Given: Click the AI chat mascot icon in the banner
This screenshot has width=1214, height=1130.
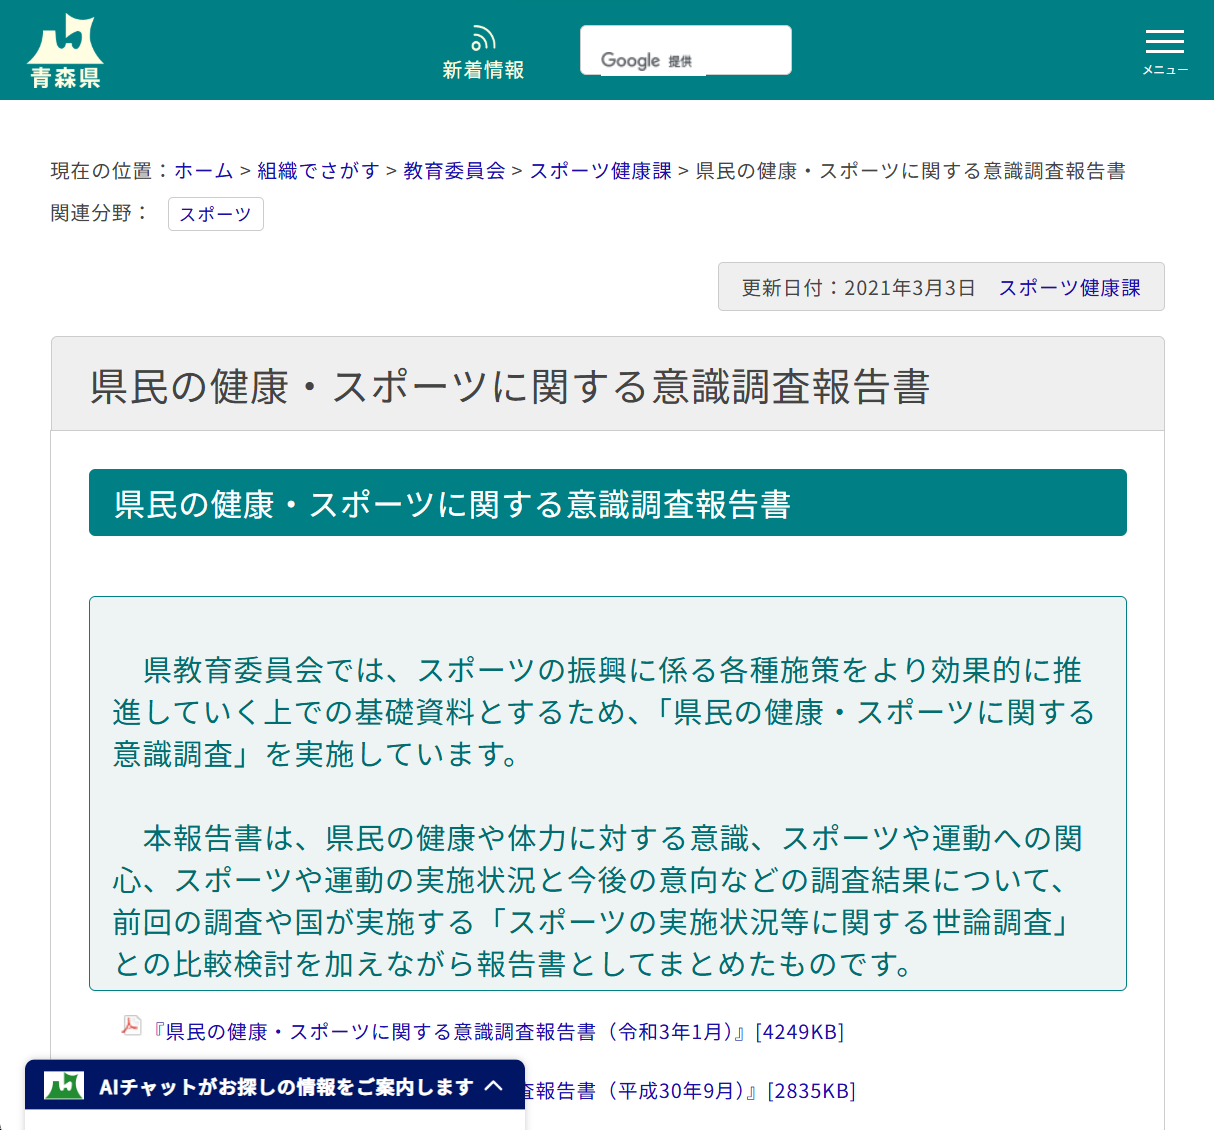Looking at the screenshot, I should pos(62,1085).
